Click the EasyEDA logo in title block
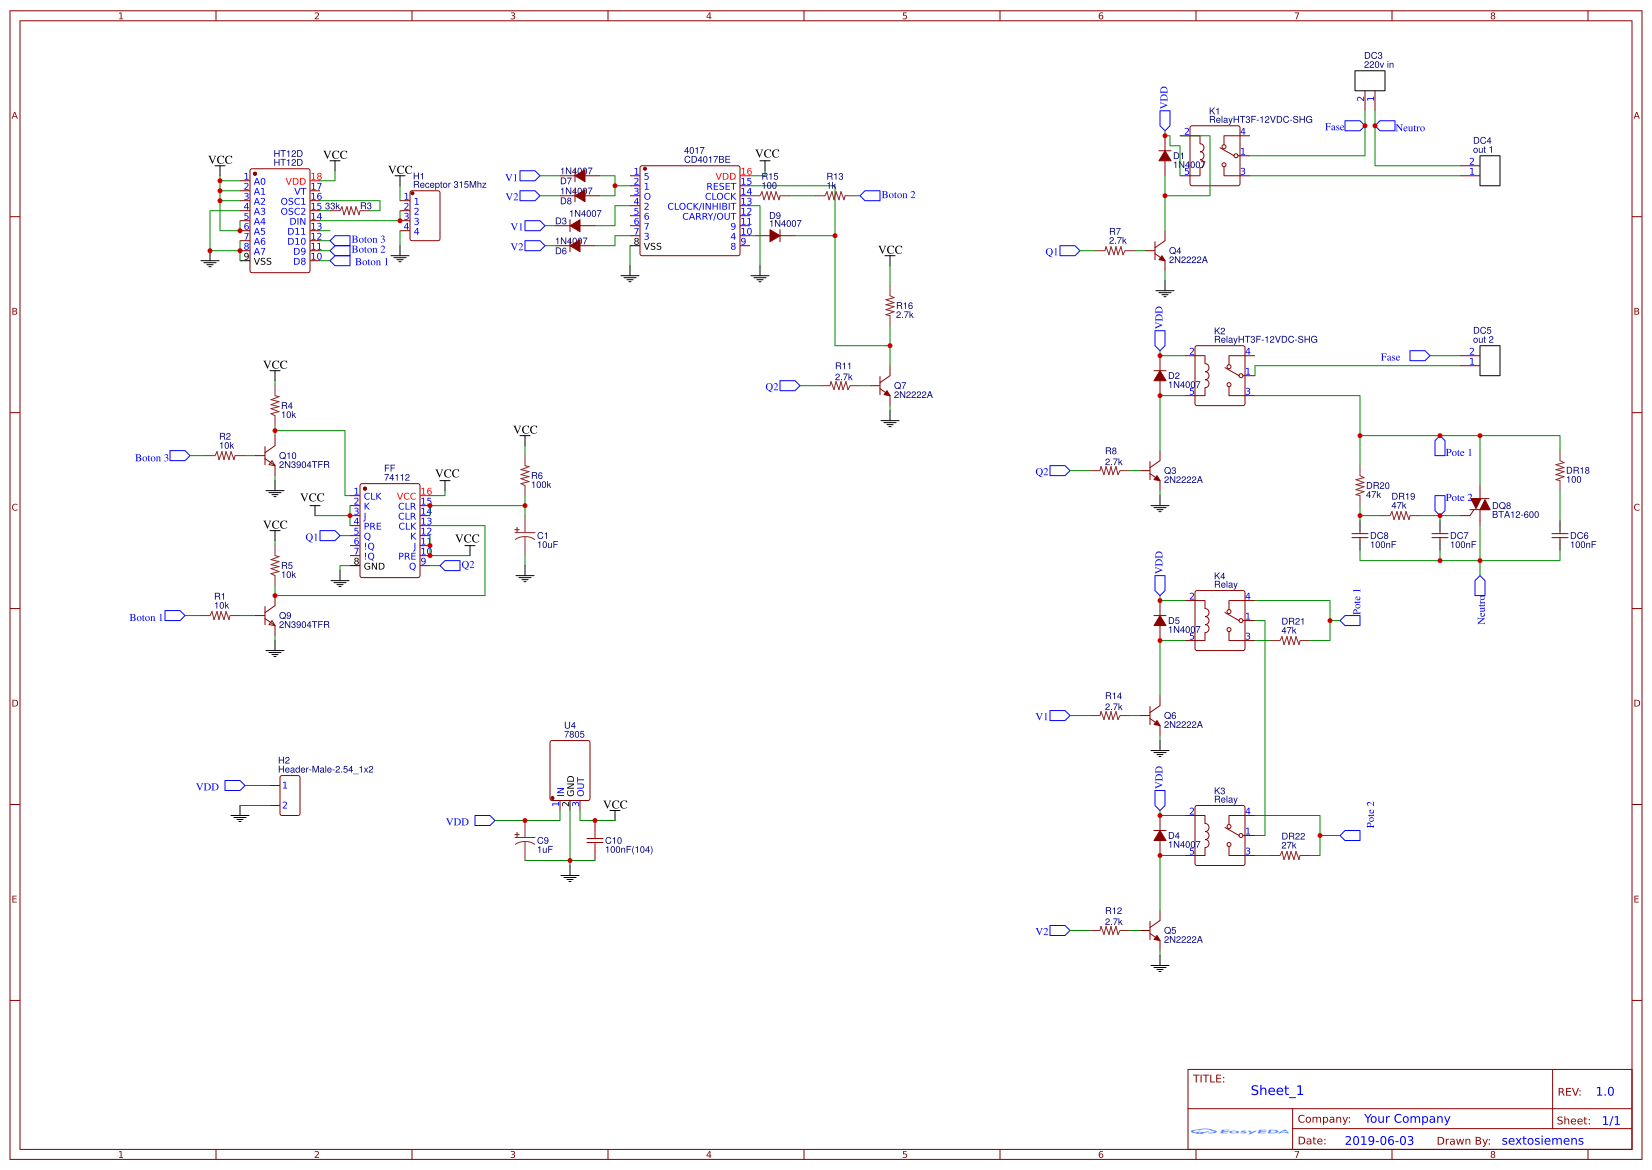The height and width of the screenshot is (1170, 1652). click(x=1240, y=1132)
